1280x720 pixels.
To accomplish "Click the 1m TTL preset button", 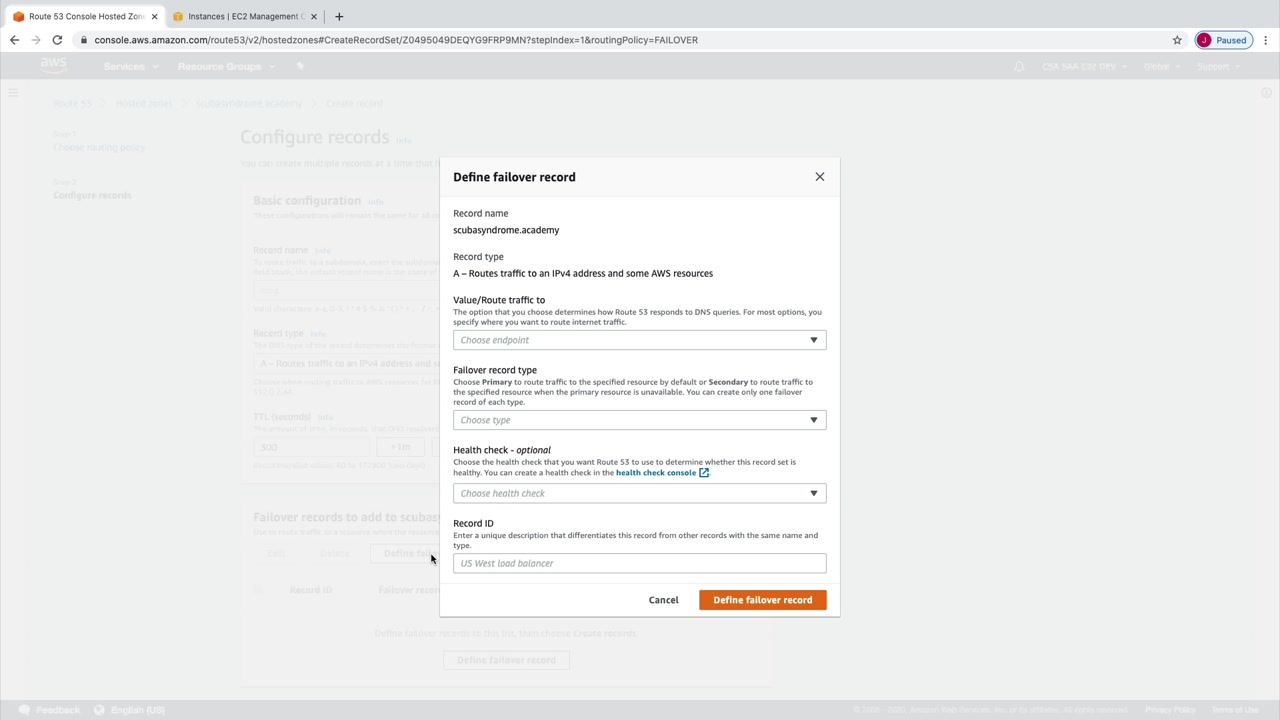I will pyautogui.click(x=400, y=447).
